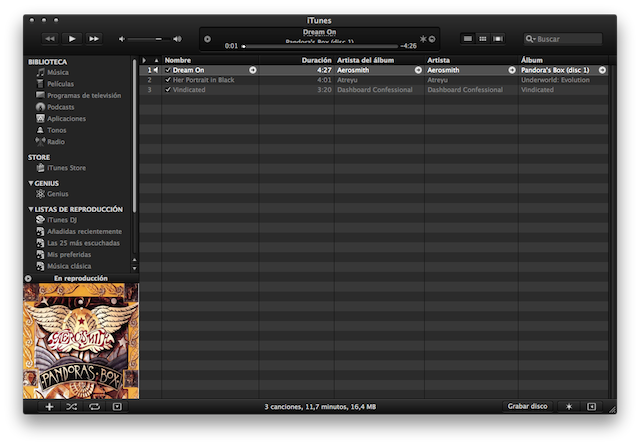Select Her Portrait in Black song
This screenshot has height=446, width=640.
(203, 80)
